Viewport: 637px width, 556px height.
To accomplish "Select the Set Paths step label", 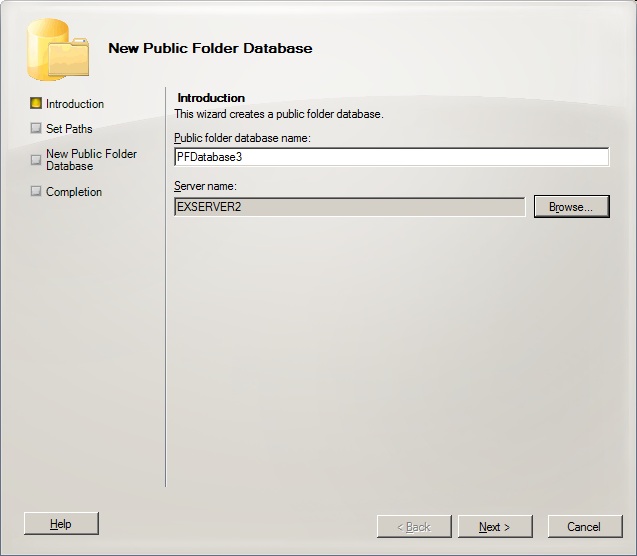I will pos(69,129).
